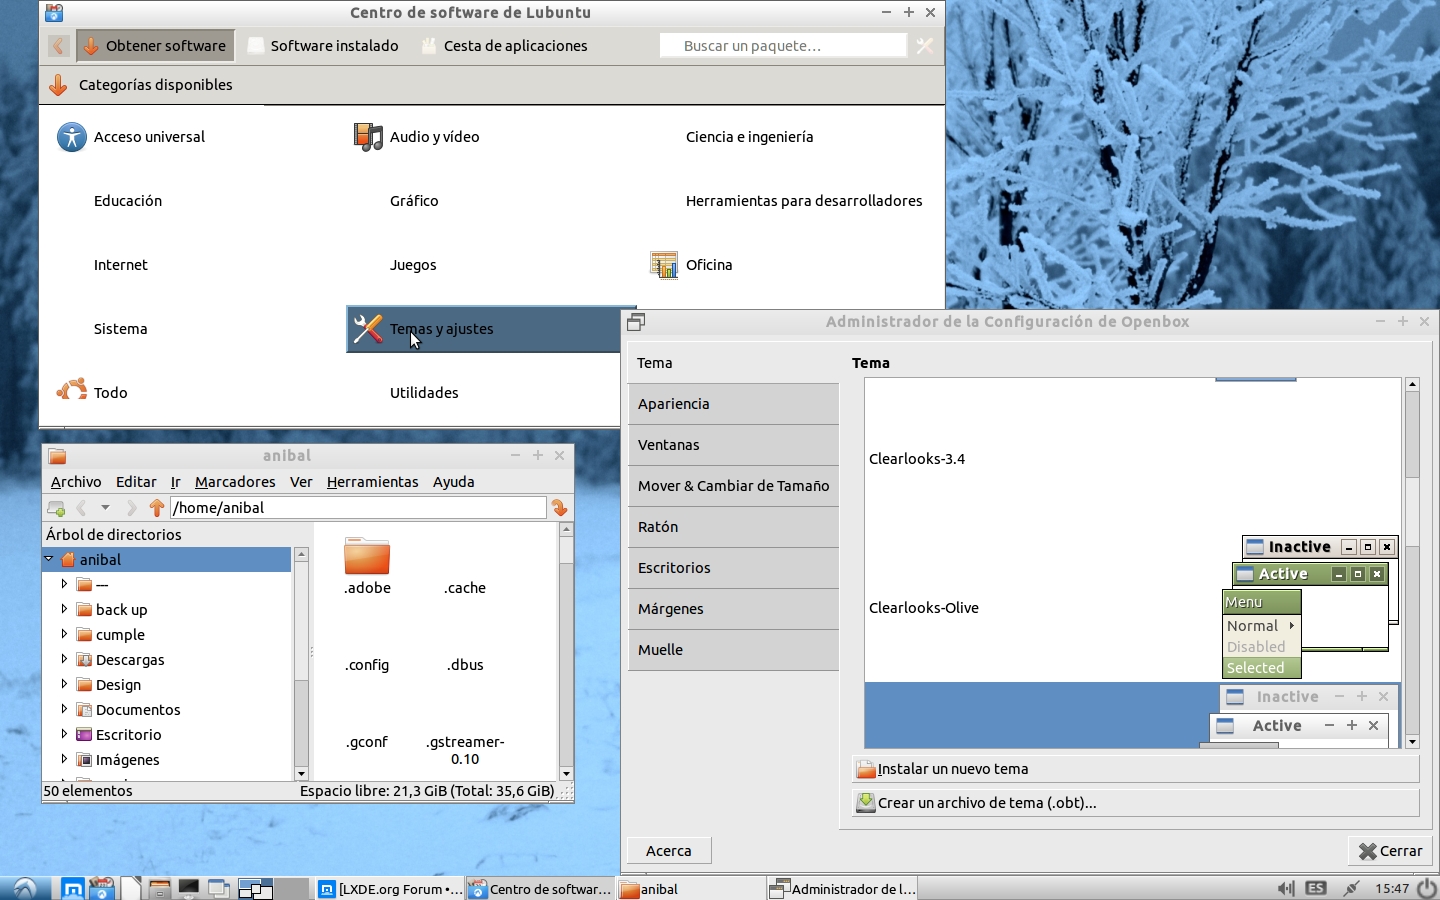
Task: Expand the Documentos folder
Action: (64, 708)
